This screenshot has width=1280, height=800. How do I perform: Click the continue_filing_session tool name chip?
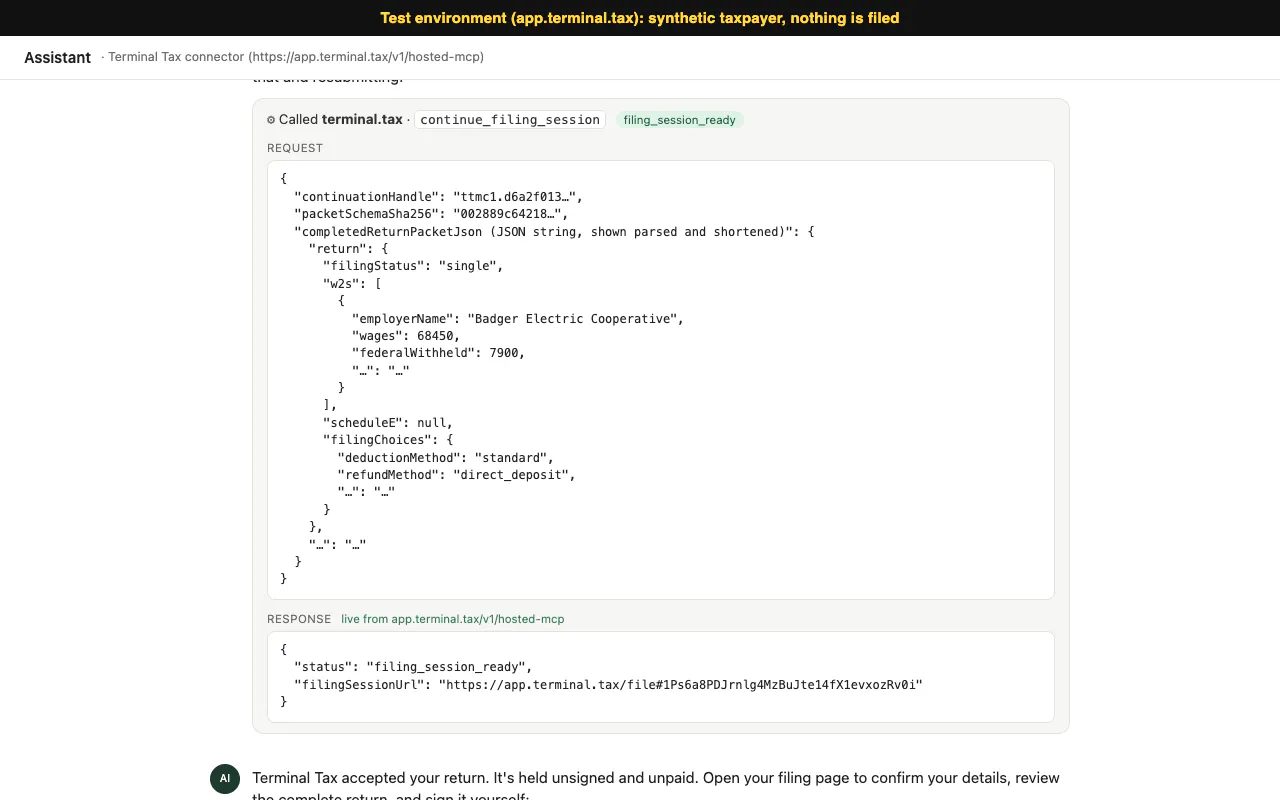pyautogui.click(x=510, y=119)
